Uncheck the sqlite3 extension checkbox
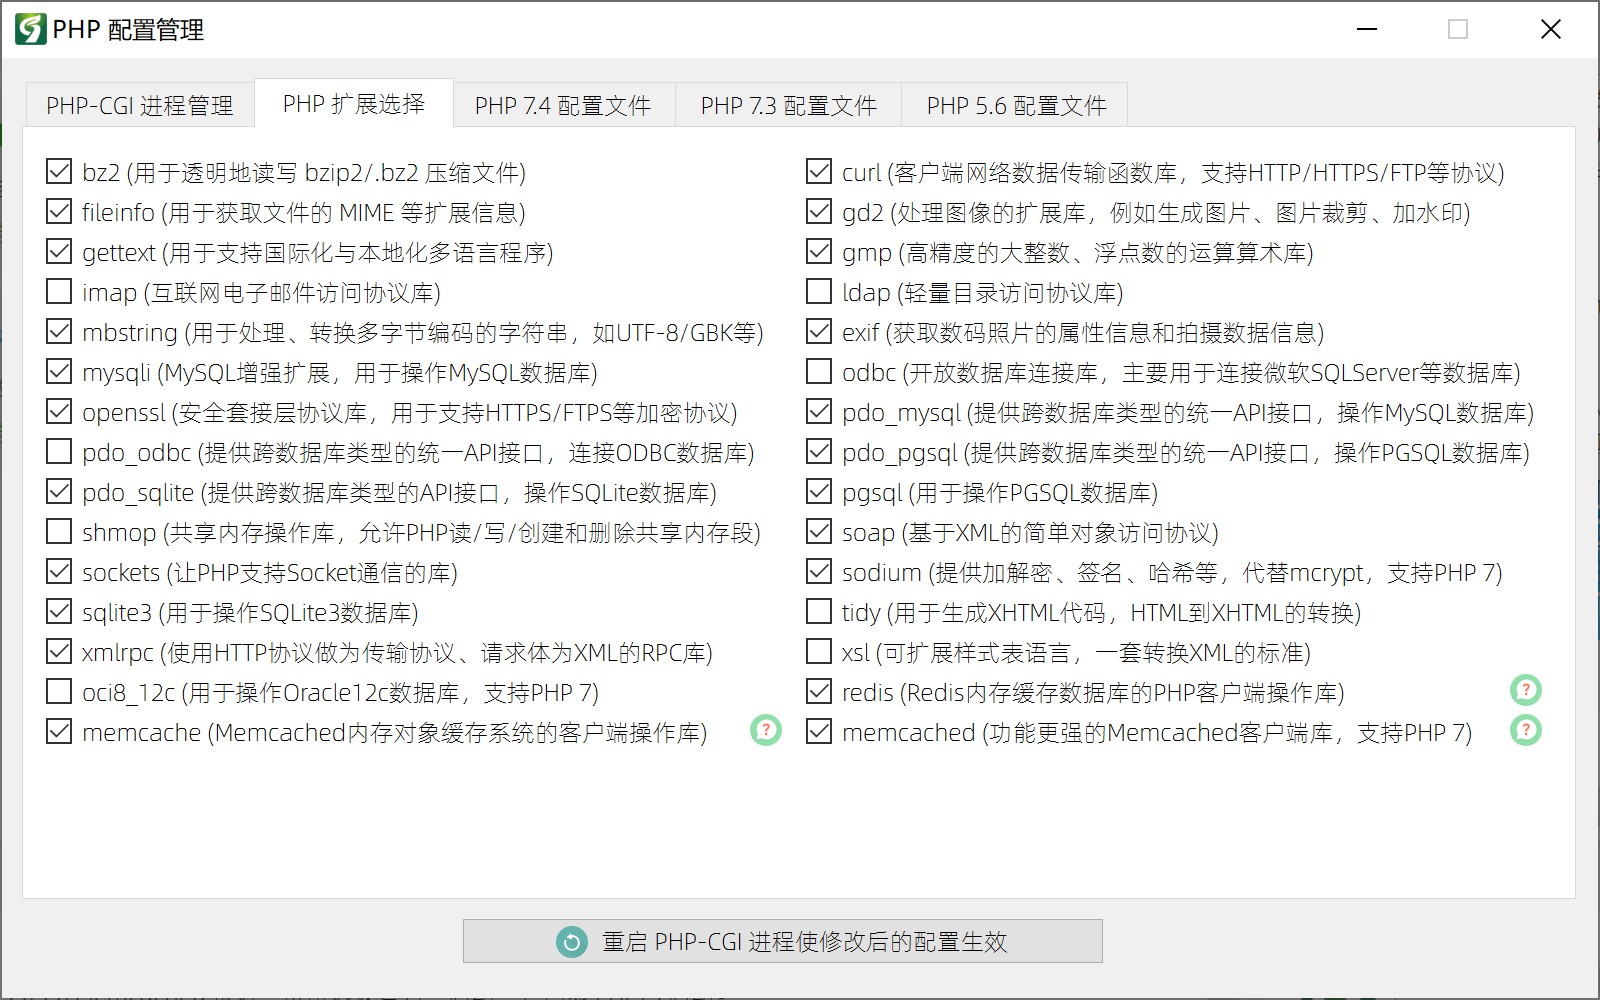Viewport: 1600px width, 1000px height. point(59,612)
